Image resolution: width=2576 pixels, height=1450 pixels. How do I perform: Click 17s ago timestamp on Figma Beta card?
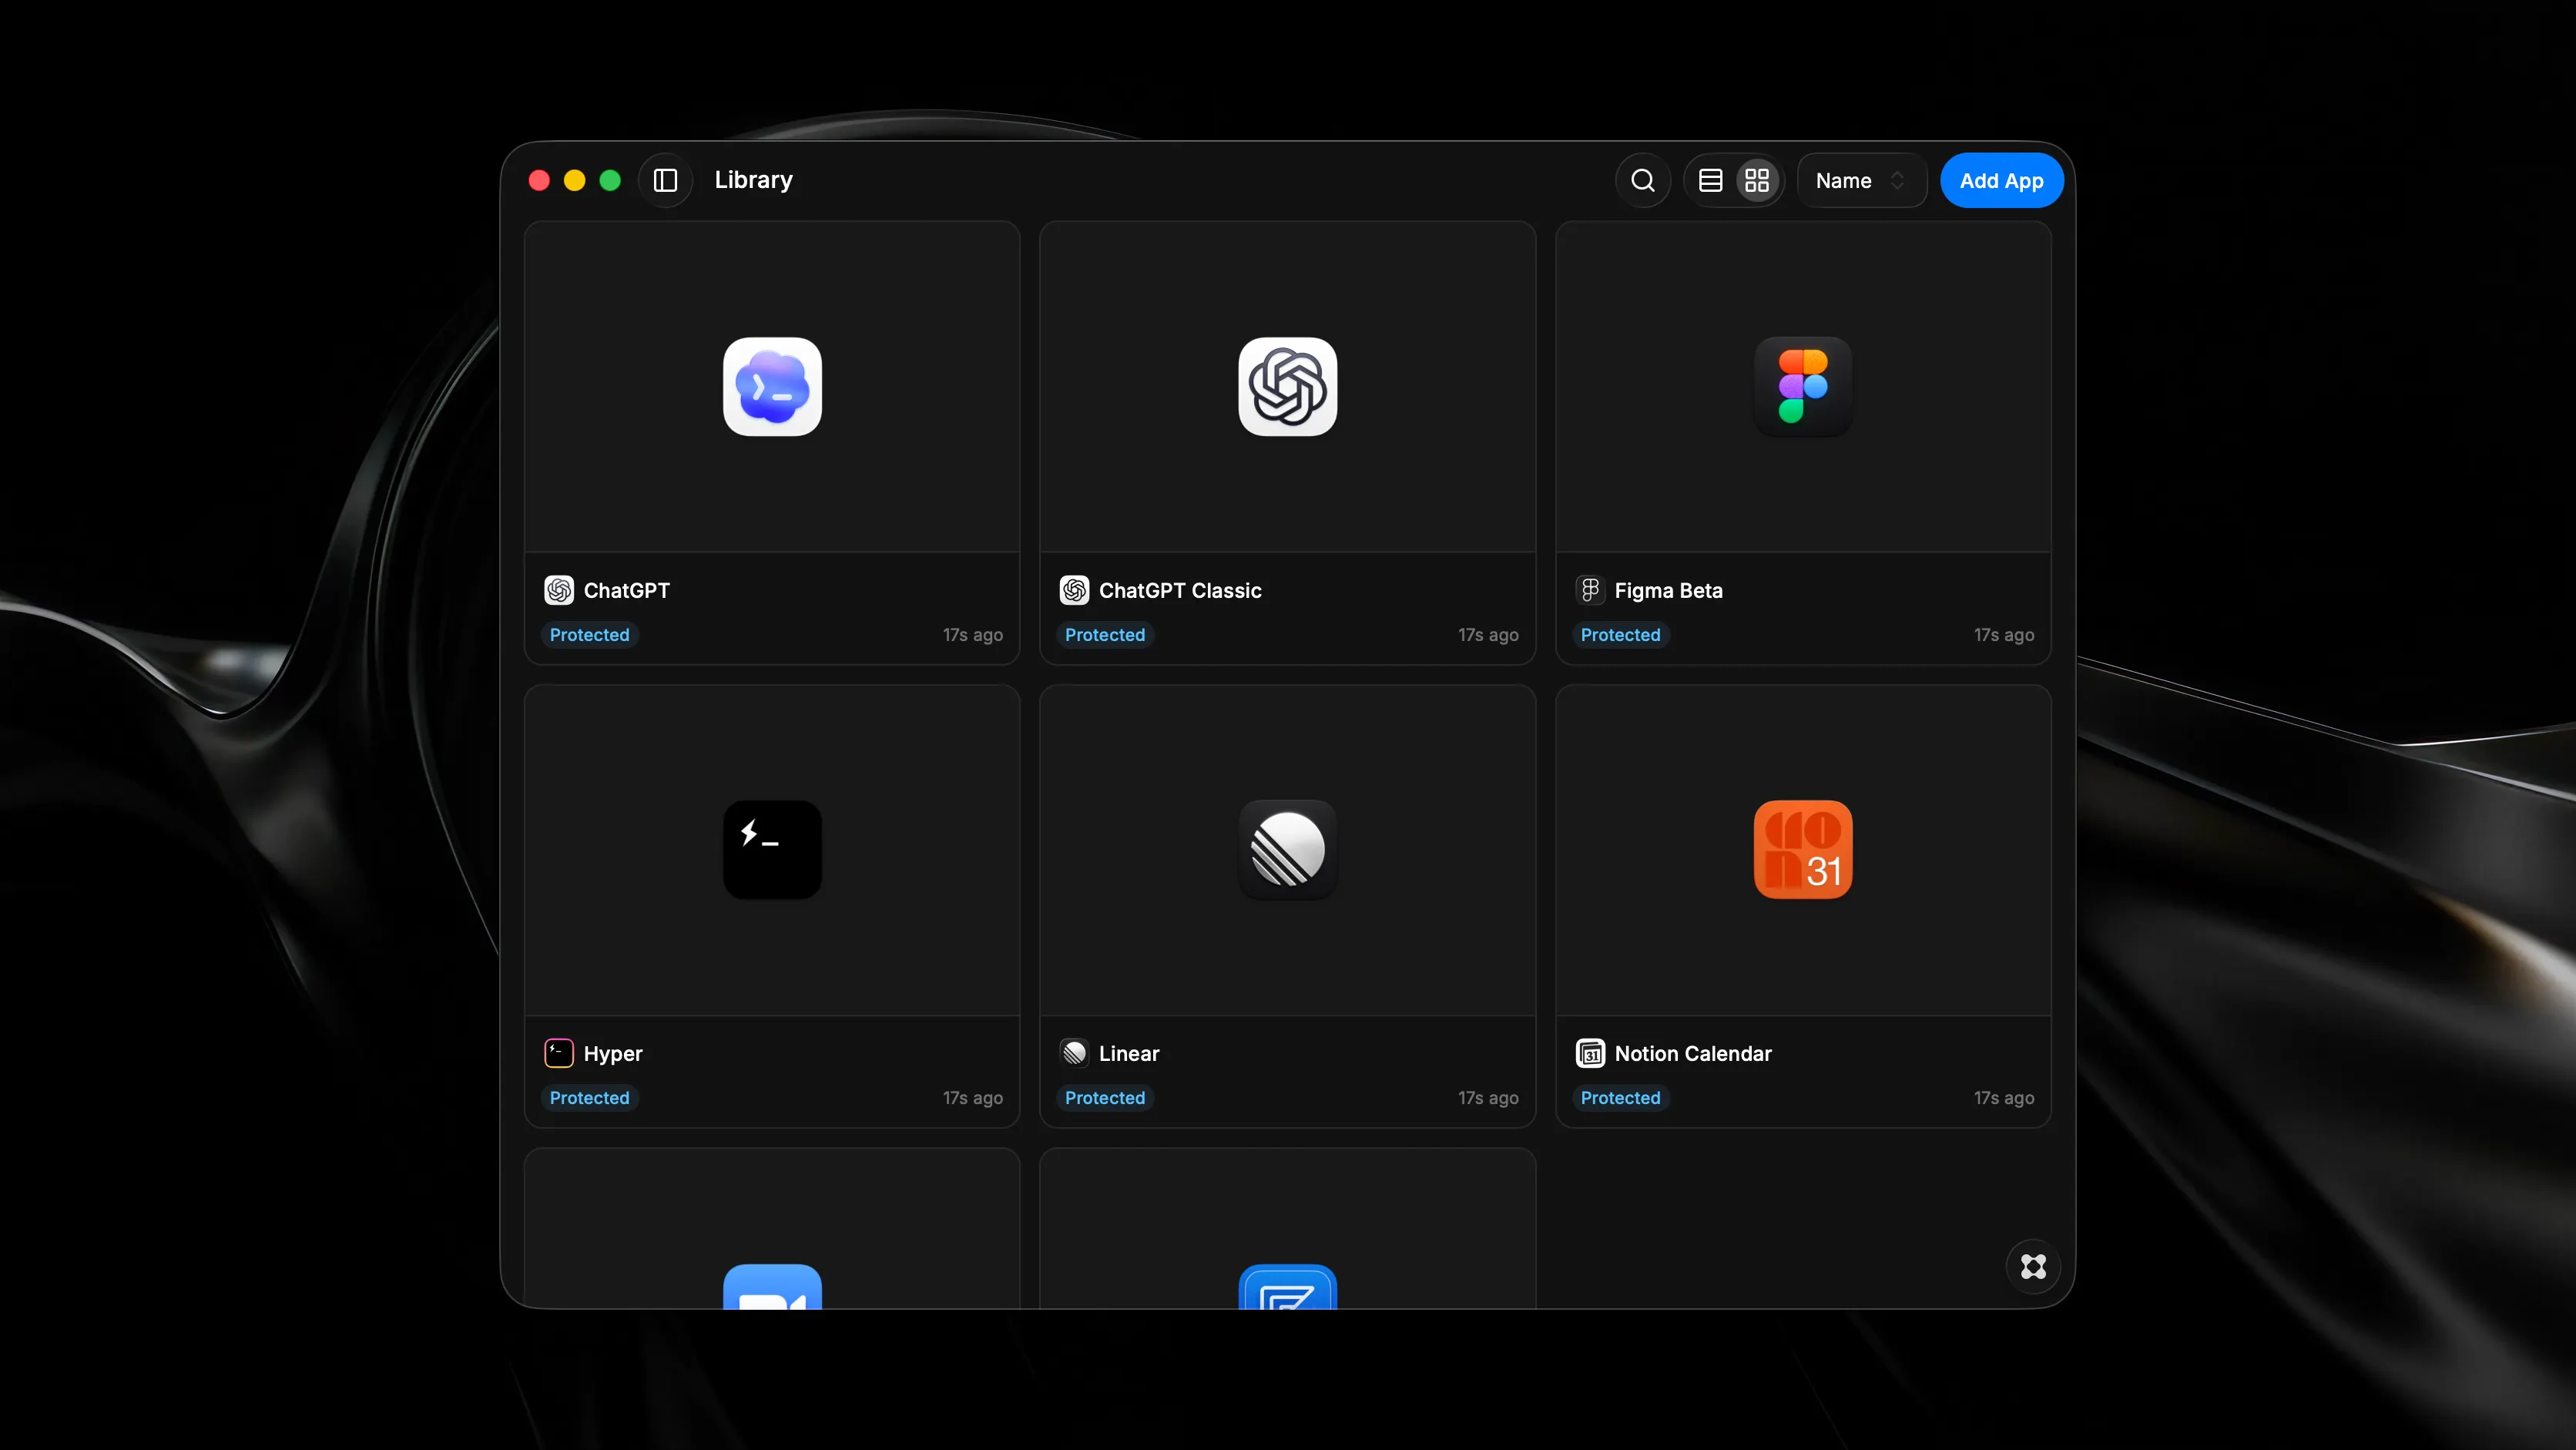2003,635
